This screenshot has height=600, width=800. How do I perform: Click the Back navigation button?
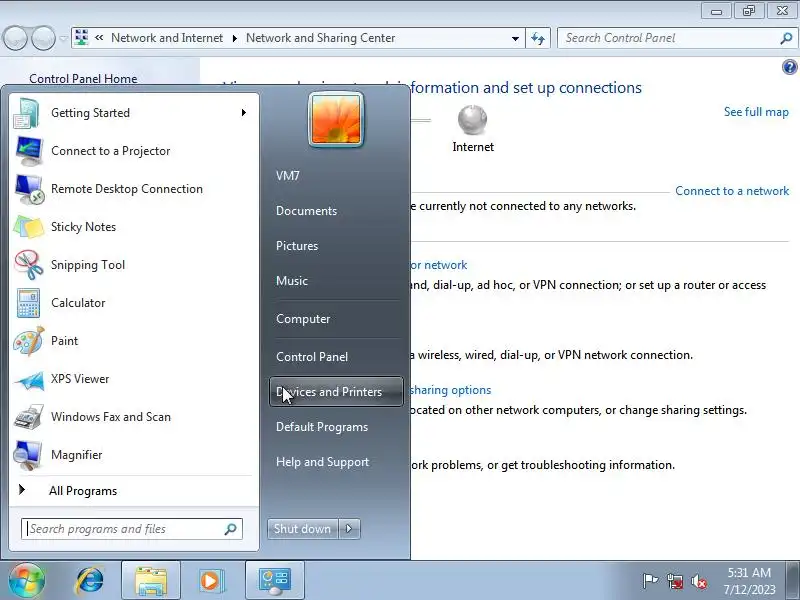[x=15, y=38]
